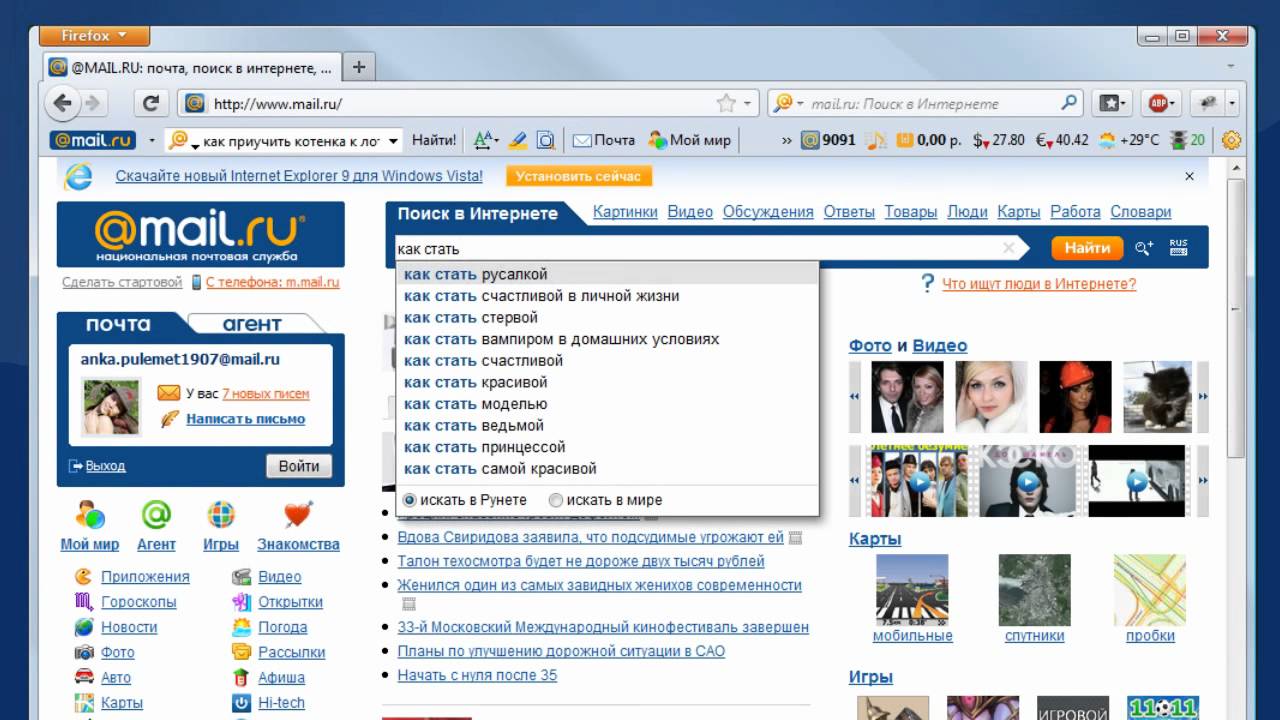This screenshot has height=720, width=1280.
Task: Open Словари search category
Action: [1140, 212]
